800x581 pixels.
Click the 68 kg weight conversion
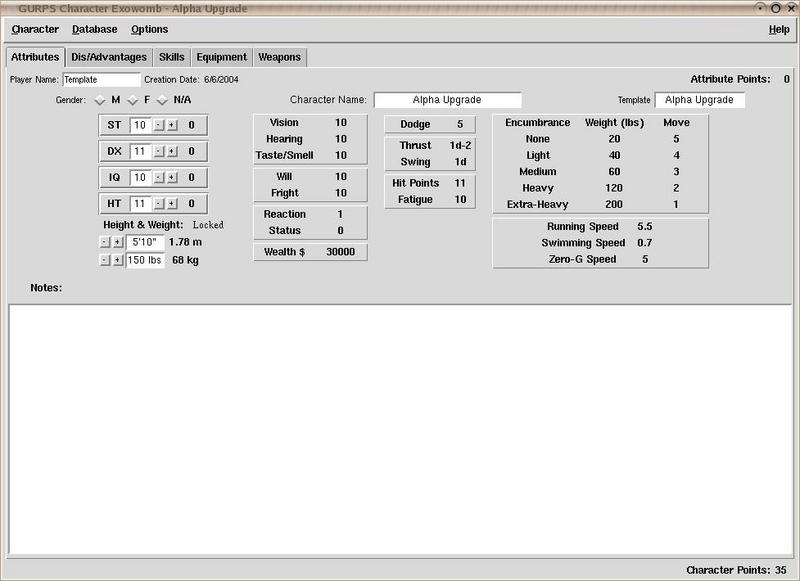(185, 260)
